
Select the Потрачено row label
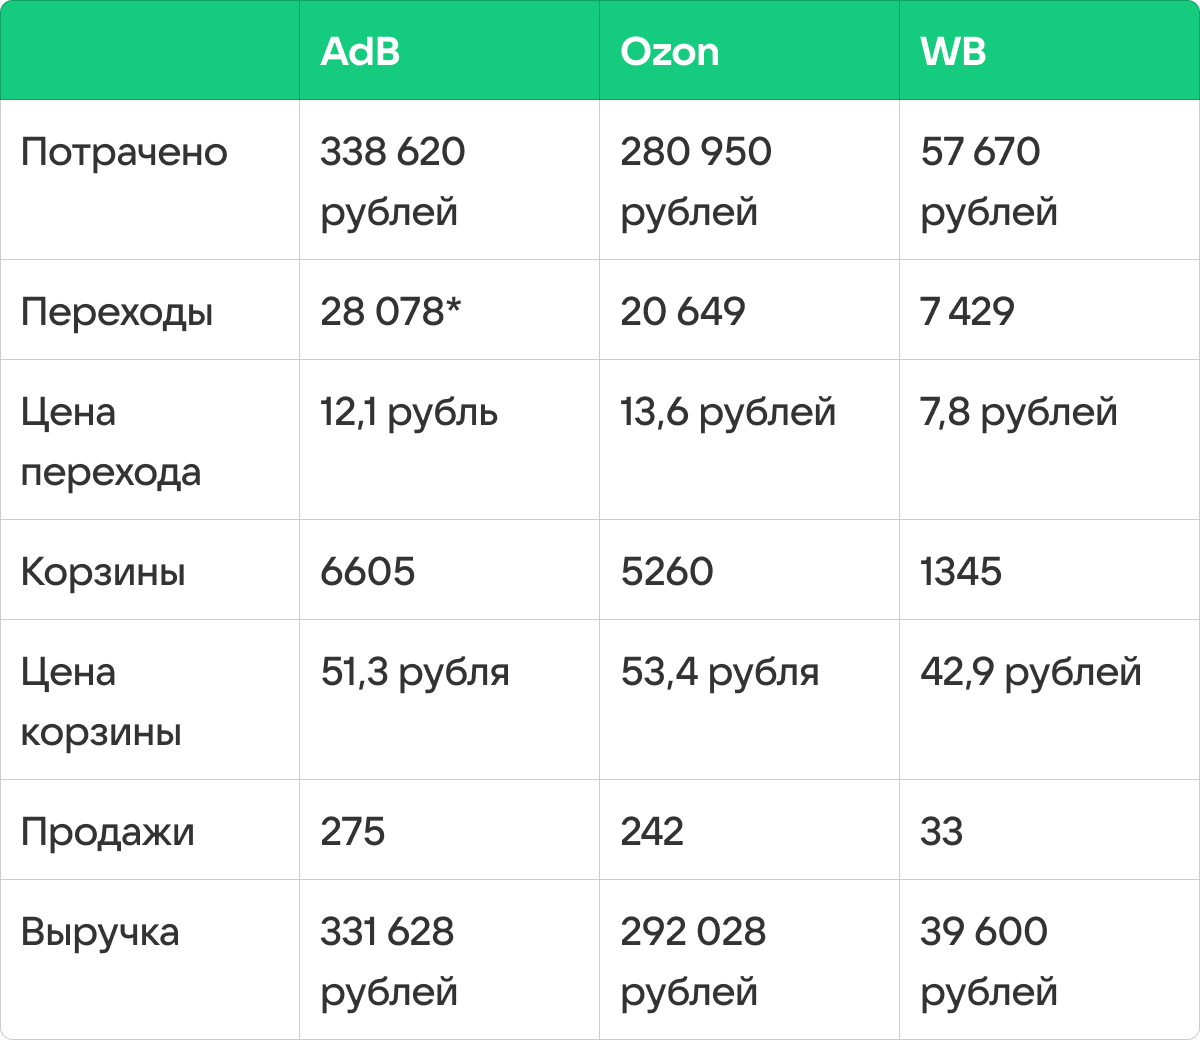[124, 153]
